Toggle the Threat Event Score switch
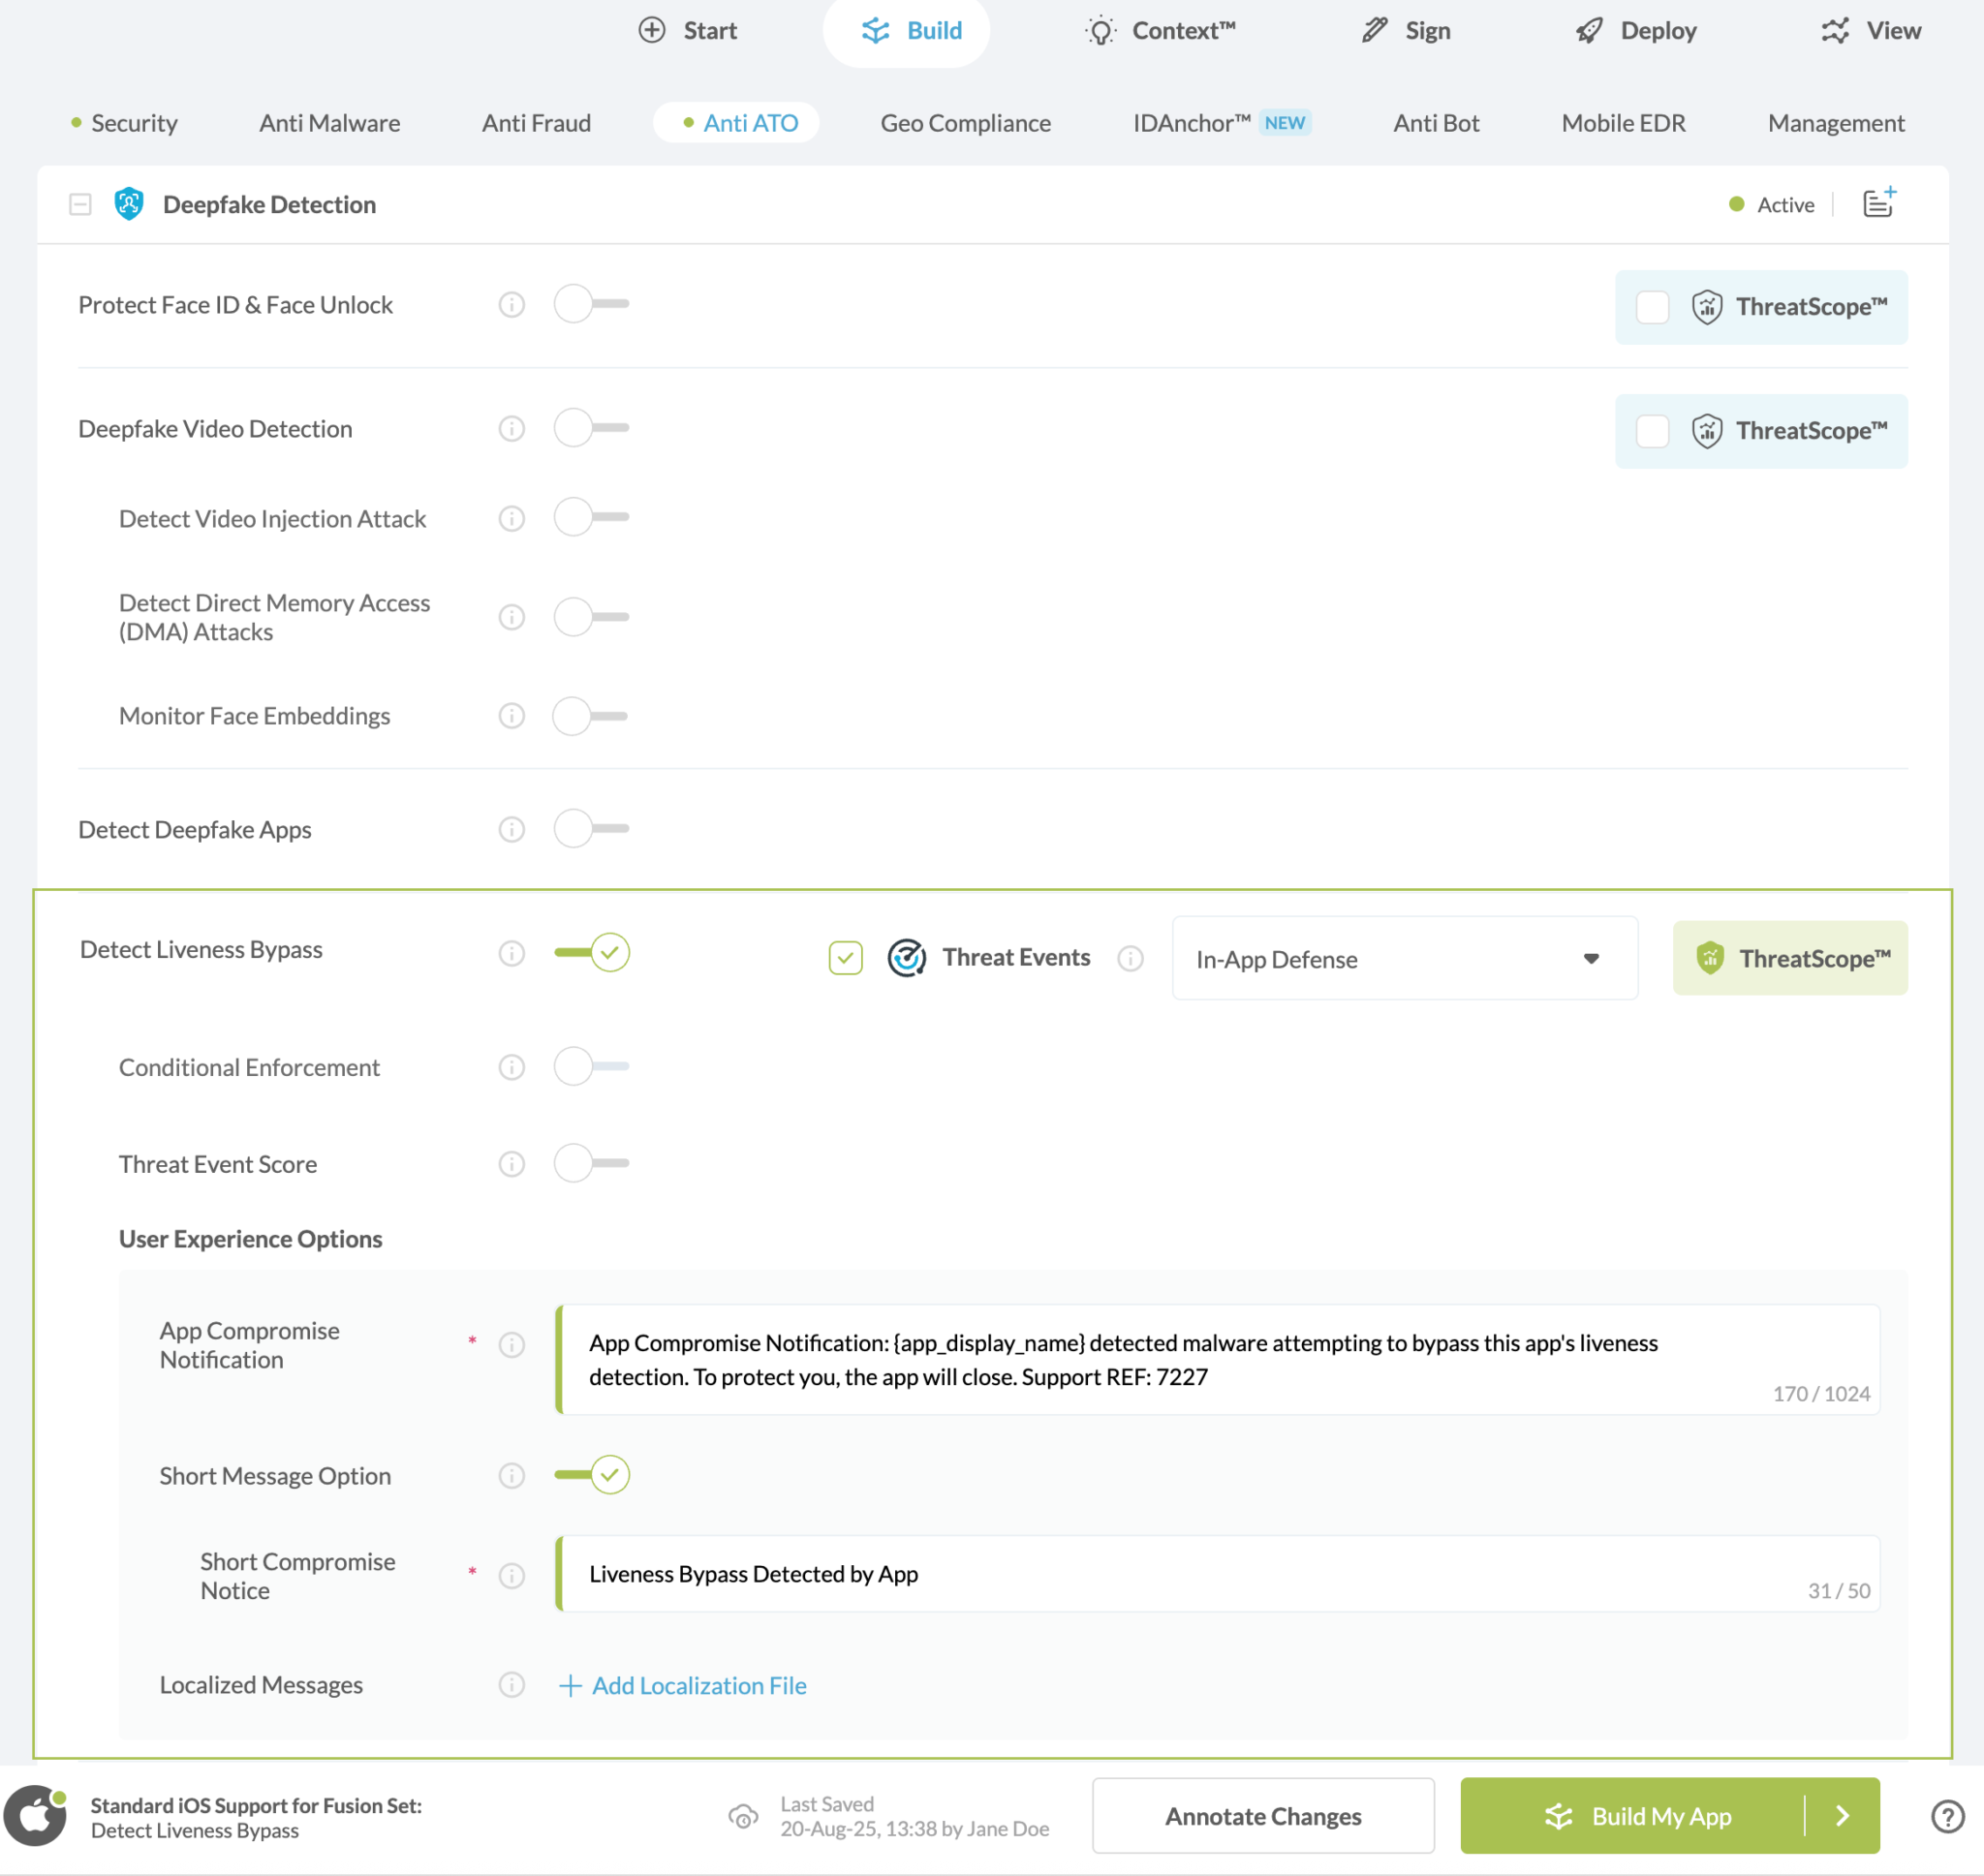The width and height of the screenshot is (1984, 1876). 590,1163
